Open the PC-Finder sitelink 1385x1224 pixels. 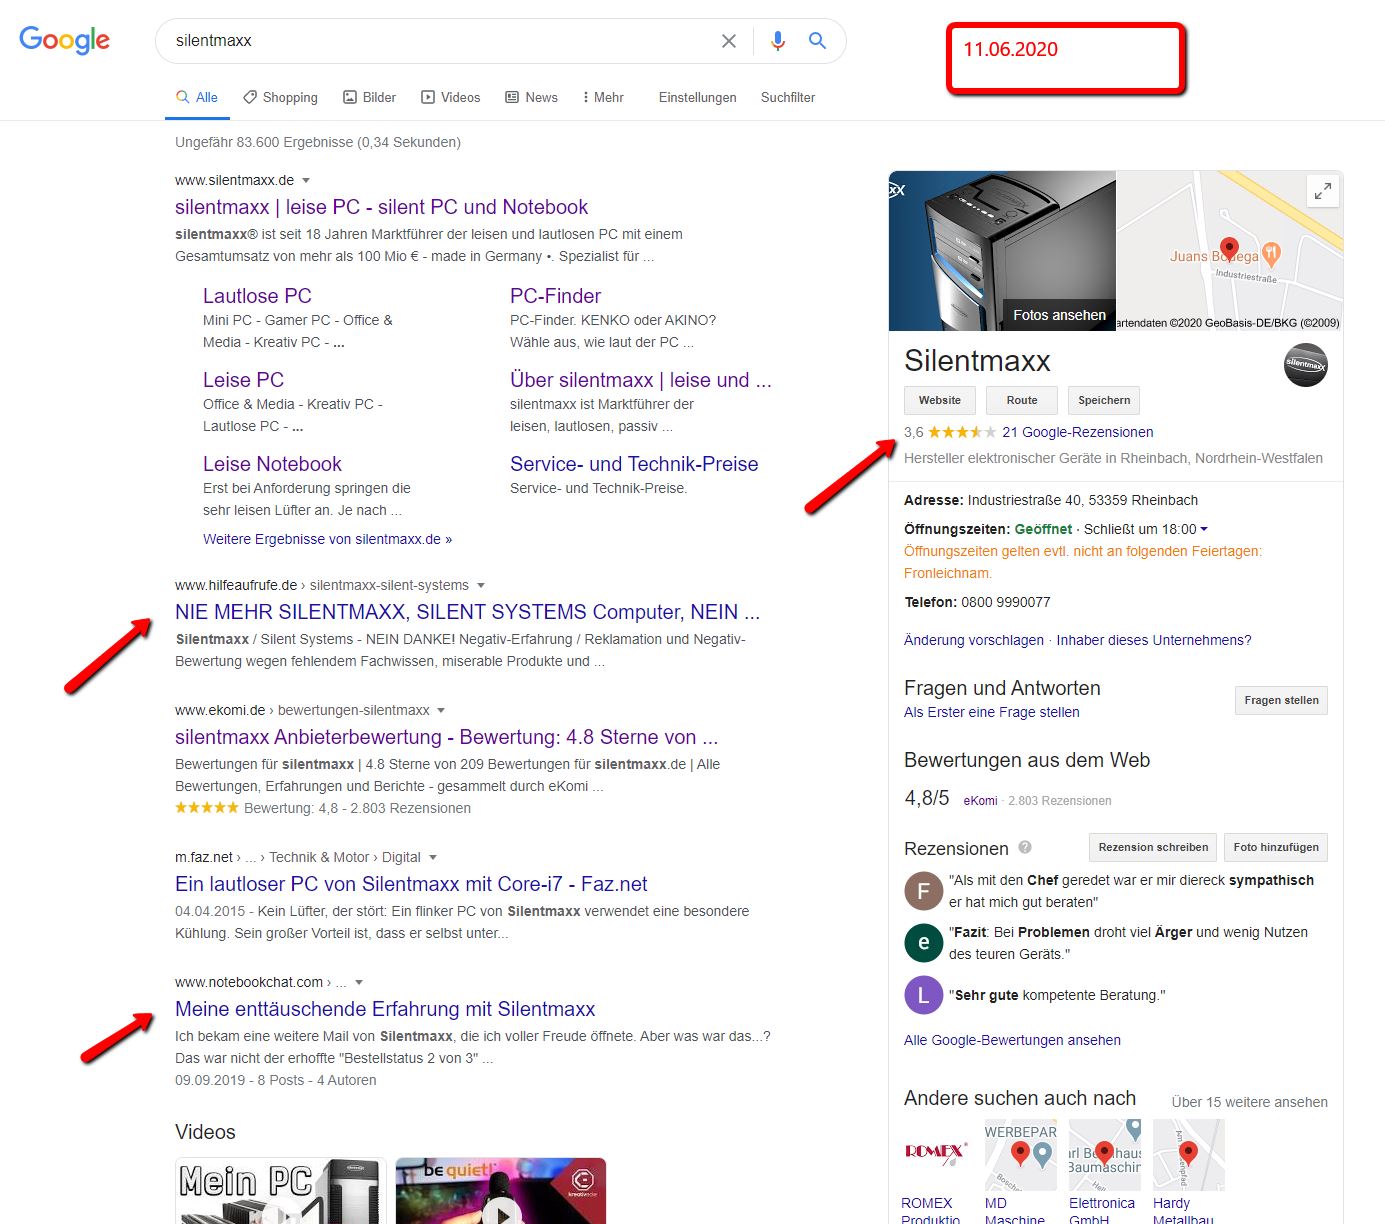point(555,296)
